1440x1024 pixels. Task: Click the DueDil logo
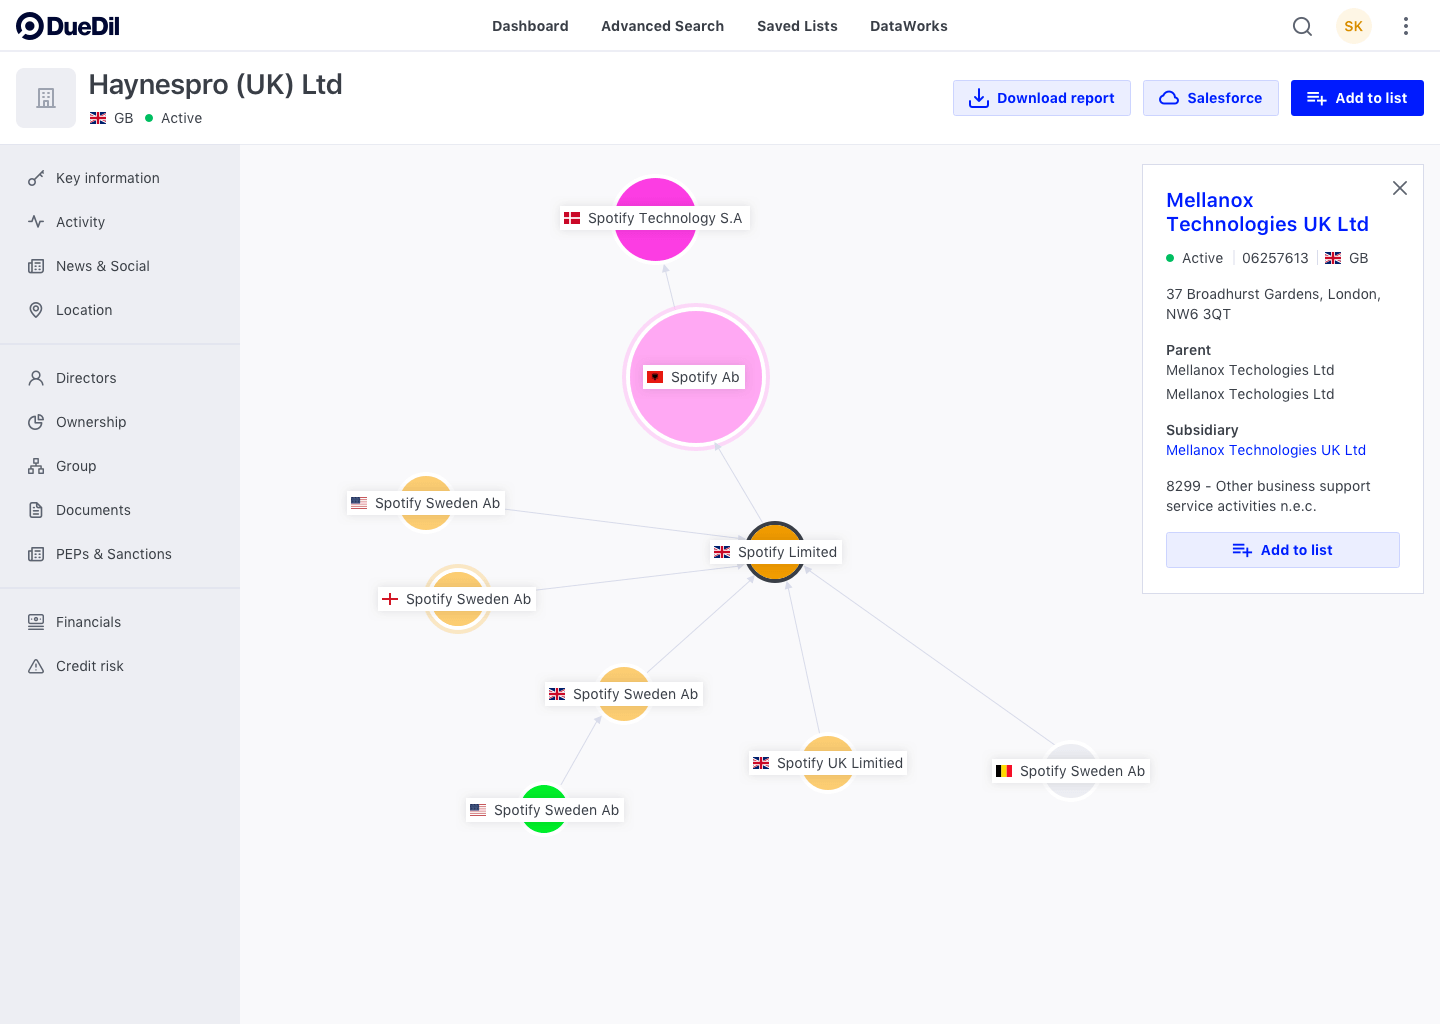(x=68, y=26)
